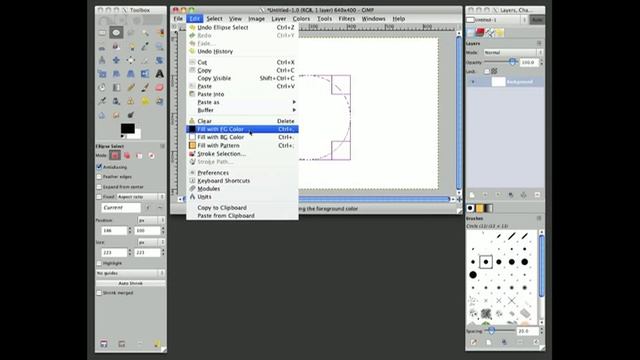This screenshot has width=640, height=360.
Task: Click the Position X input field
Action: pyautogui.click(x=114, y=231)
